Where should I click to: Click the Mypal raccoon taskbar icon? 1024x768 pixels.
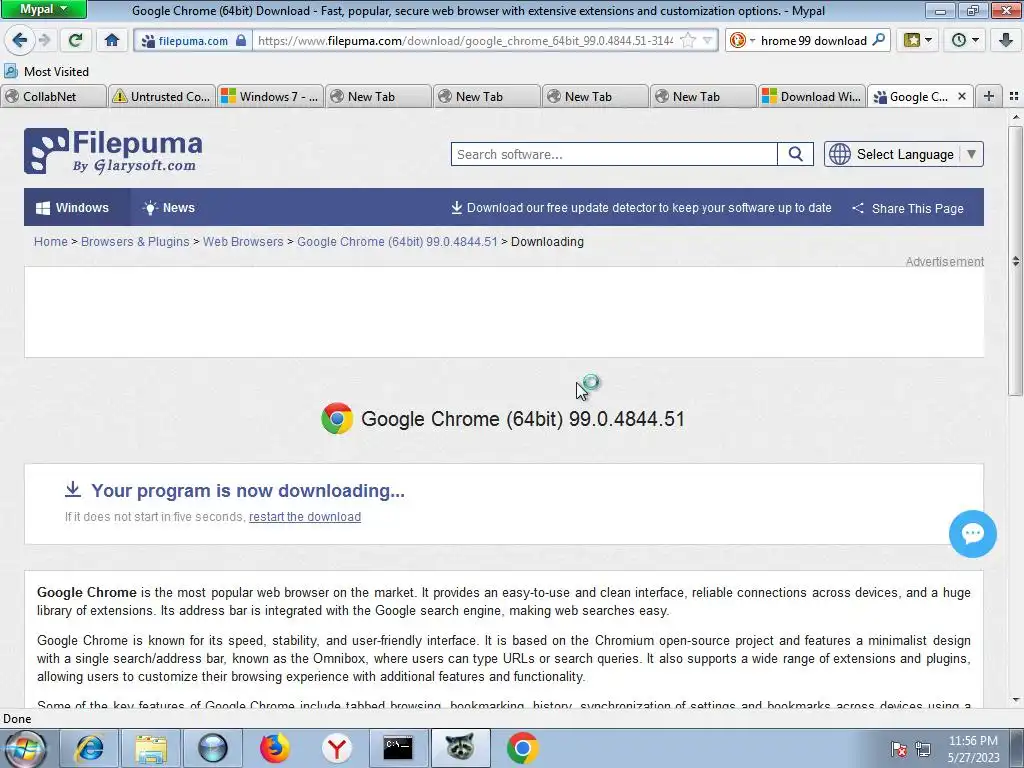[x=460, y=748]
